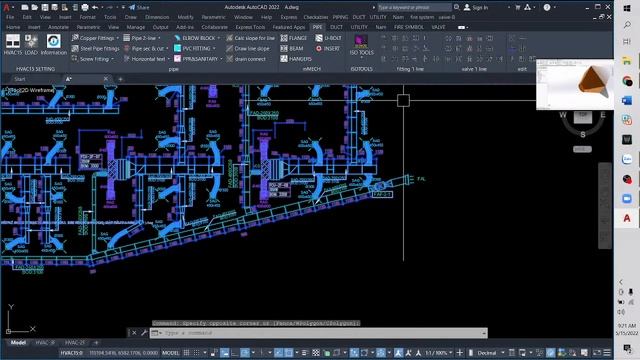Open the Information tool
Viewport: 640px width, 360px height.
tap(53, 45)
